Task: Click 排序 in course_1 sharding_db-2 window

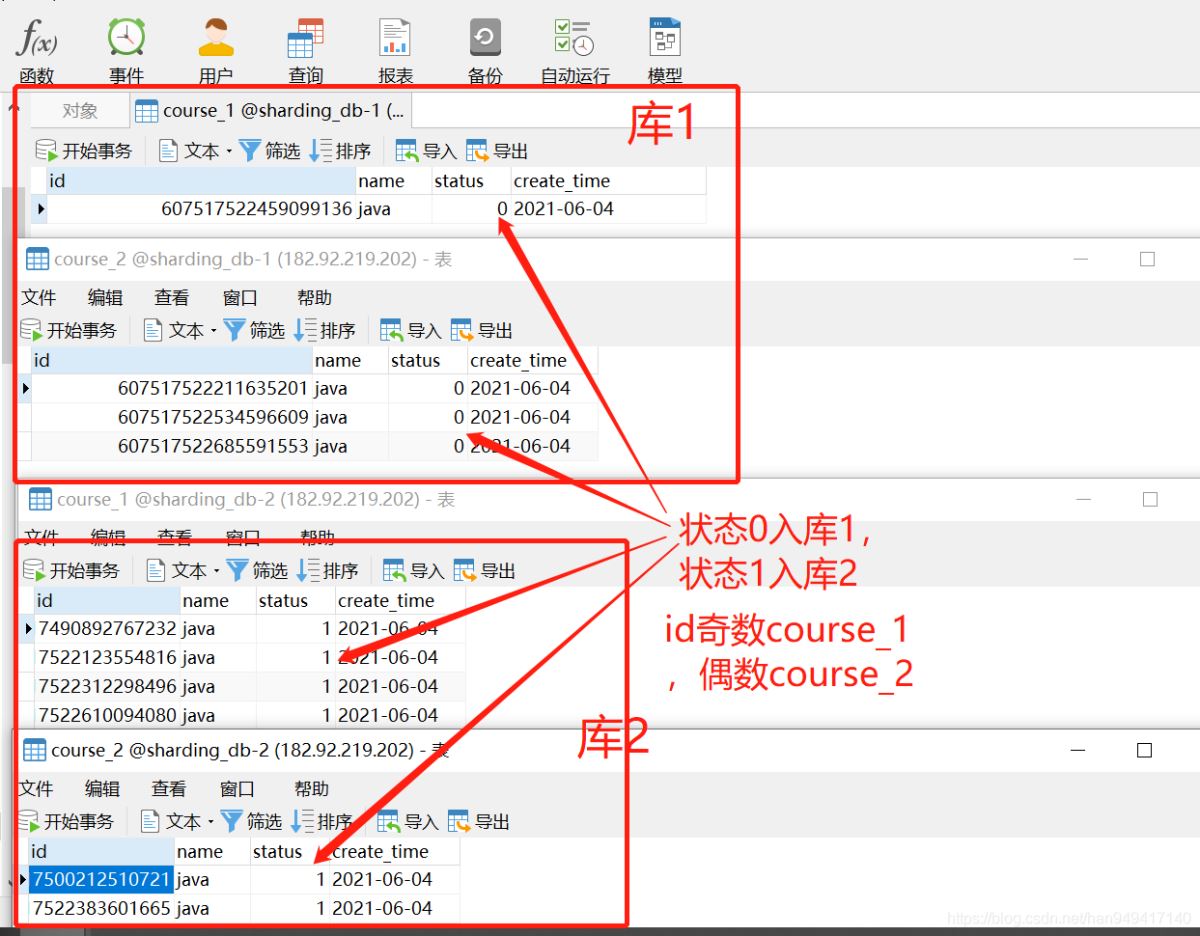Action: [x=328, y=571]
